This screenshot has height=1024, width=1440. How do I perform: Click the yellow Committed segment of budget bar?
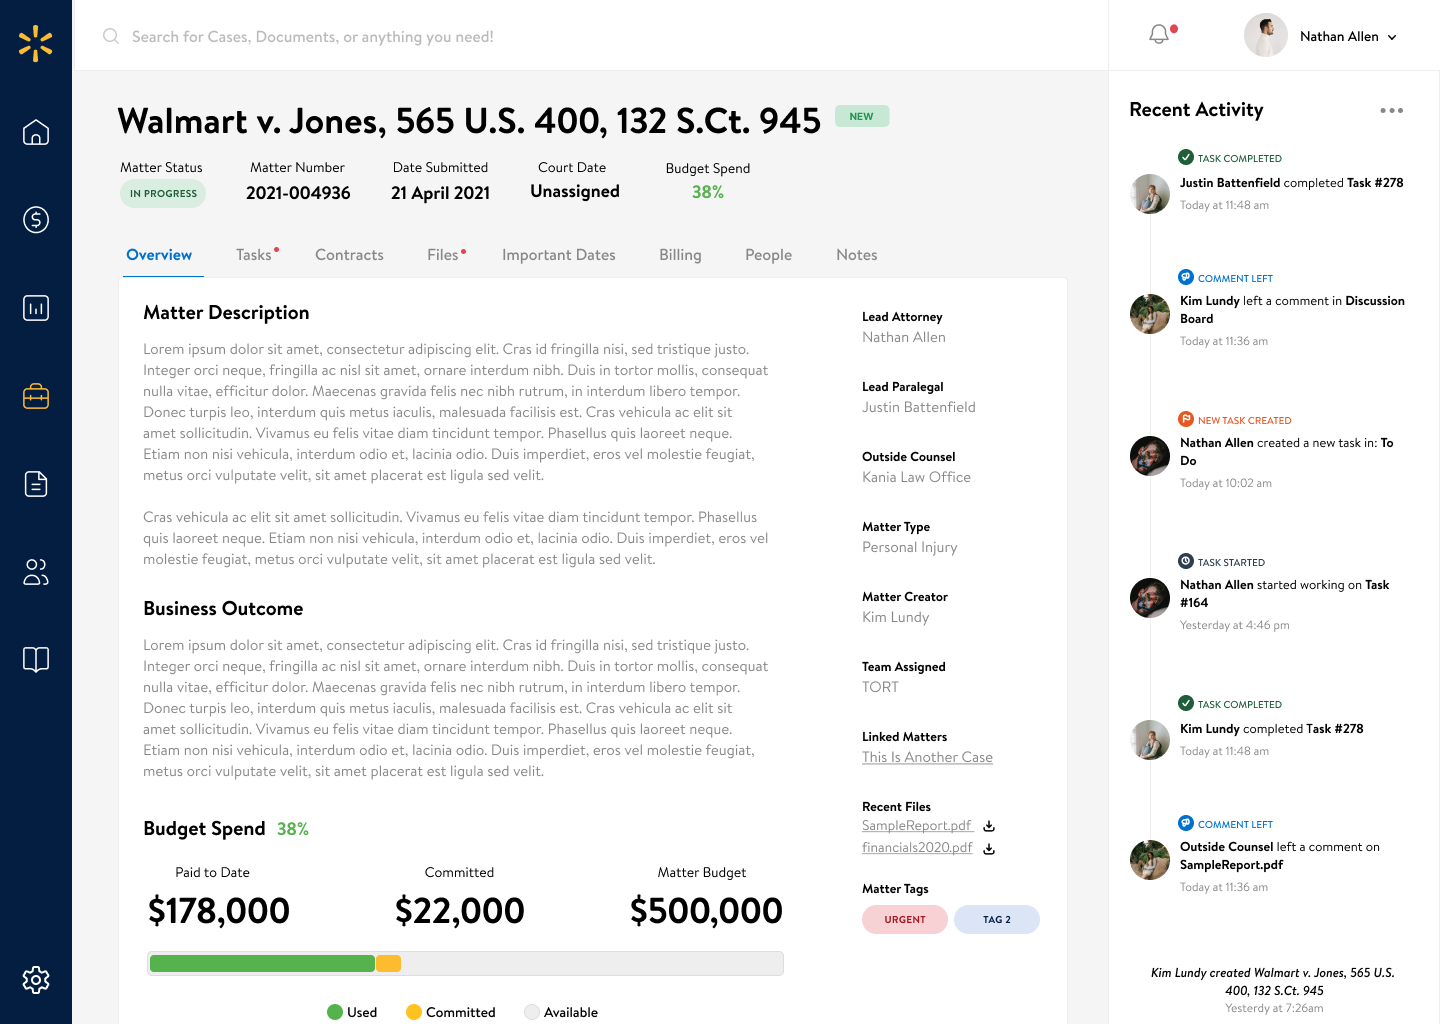tap(389, 963)
